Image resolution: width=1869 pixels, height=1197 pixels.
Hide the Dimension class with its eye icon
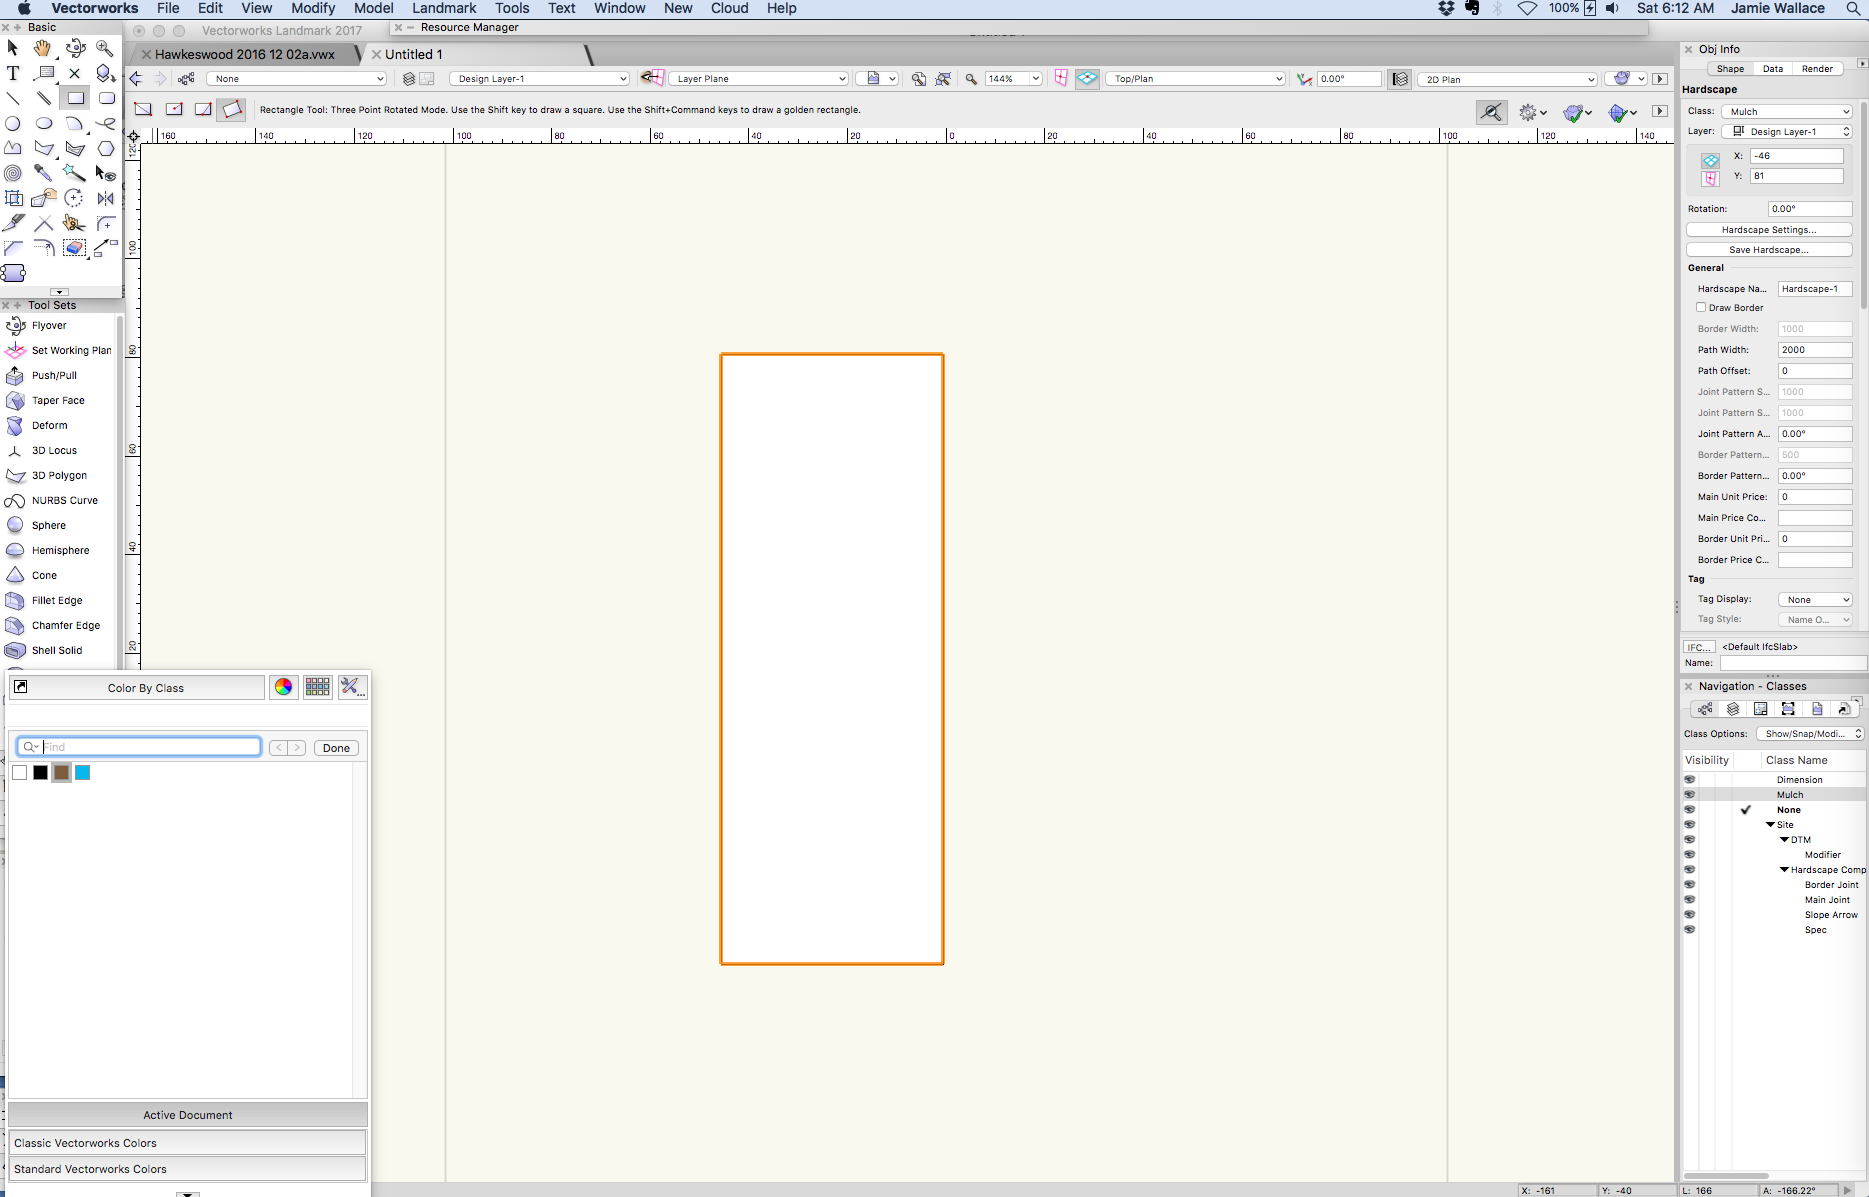(1690, 779)
